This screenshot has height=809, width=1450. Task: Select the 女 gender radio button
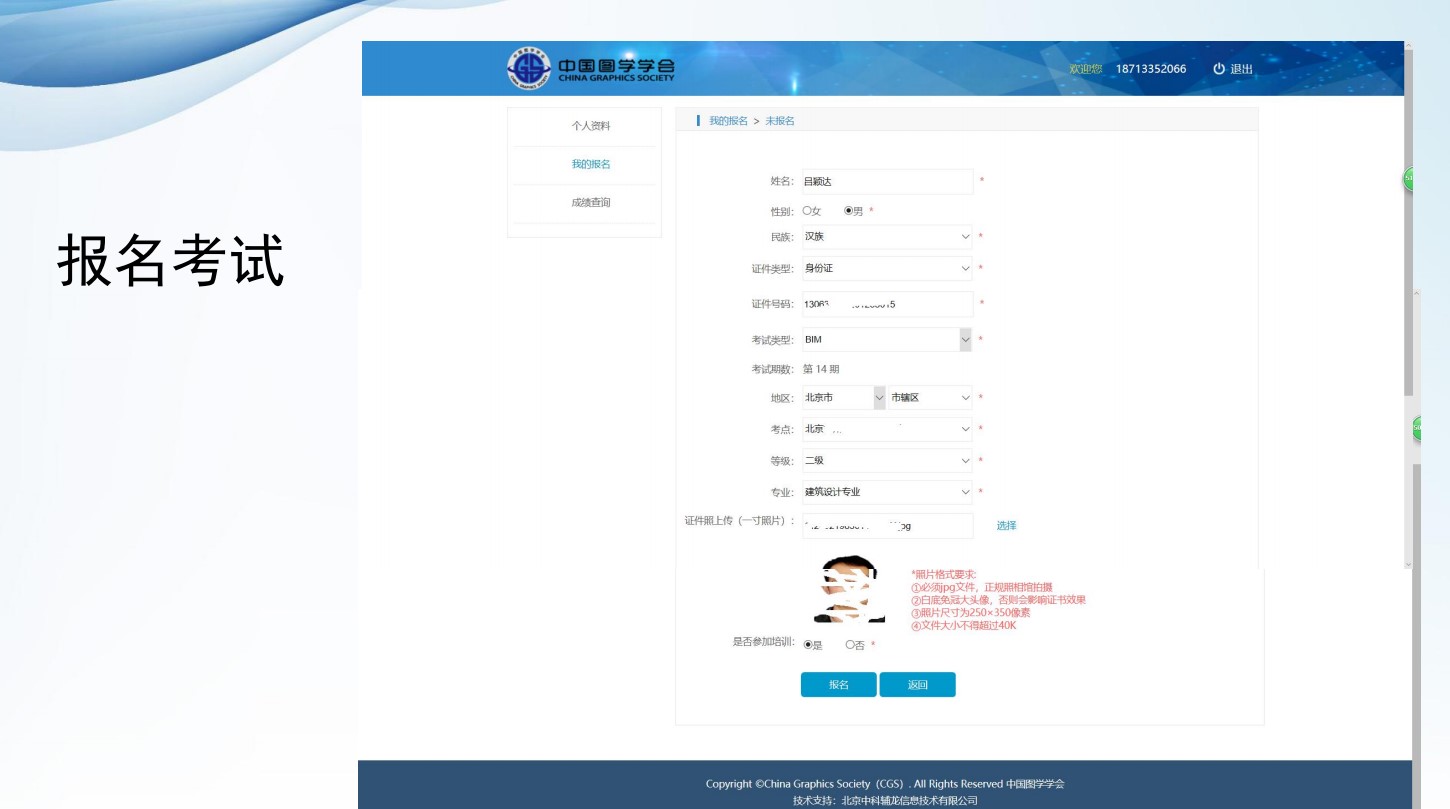[x=807, y=211]
